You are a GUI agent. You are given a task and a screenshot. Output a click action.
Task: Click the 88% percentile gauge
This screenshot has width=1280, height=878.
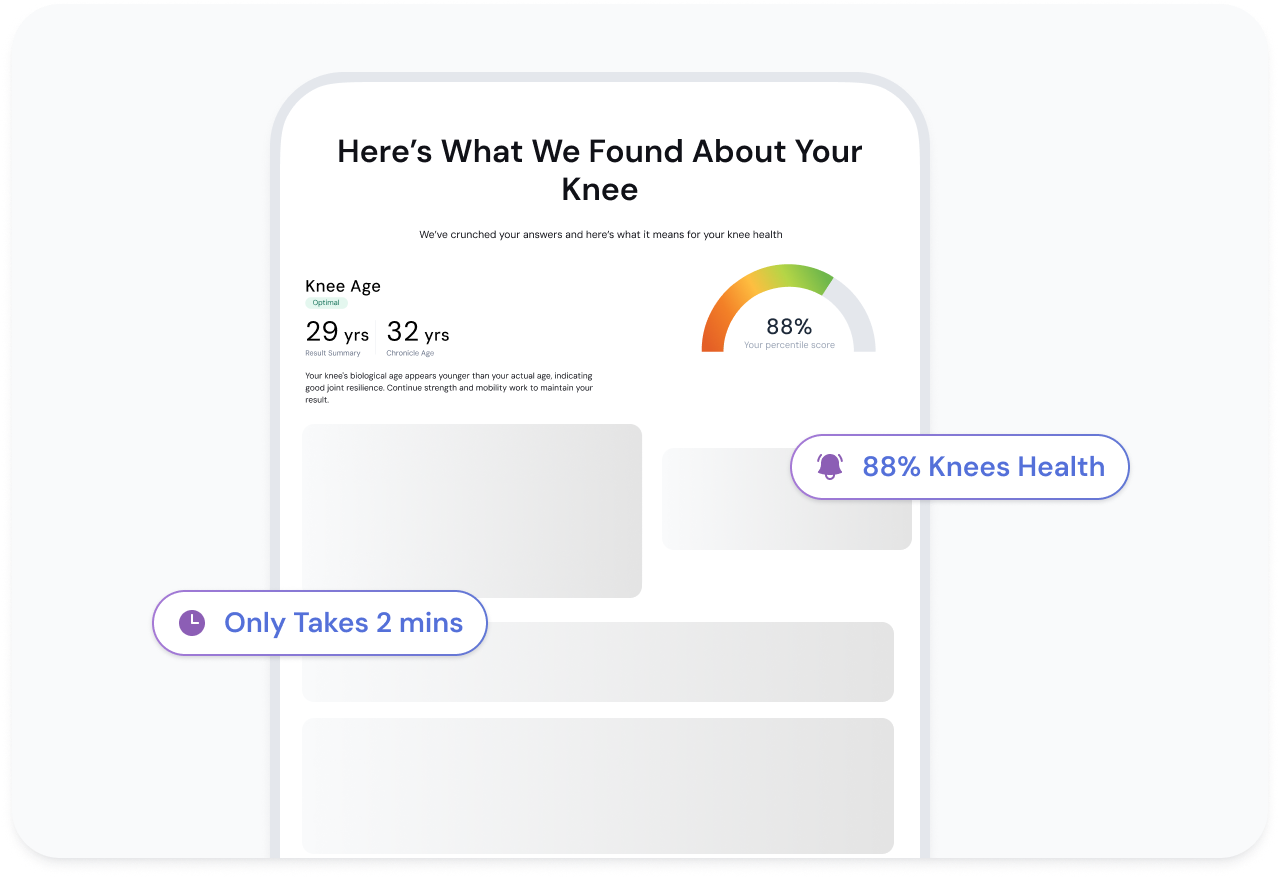(x=788, y=308)
